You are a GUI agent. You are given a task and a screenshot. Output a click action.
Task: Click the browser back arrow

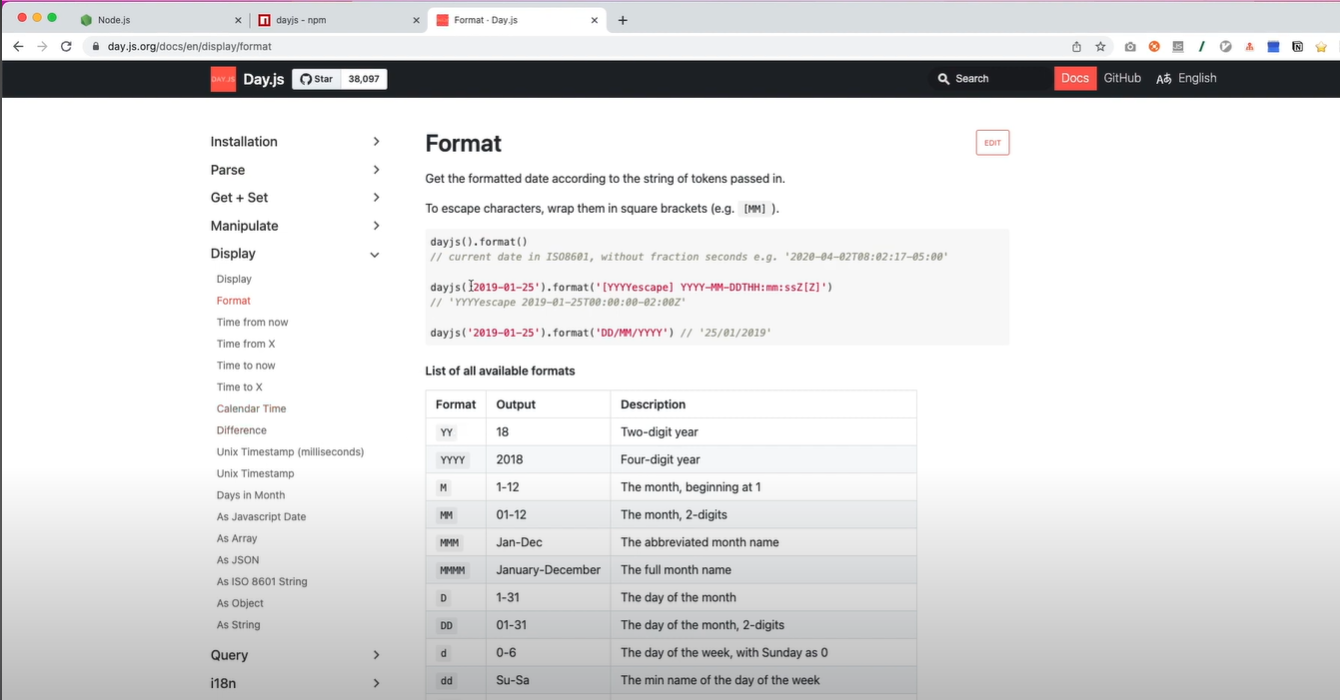18,46
